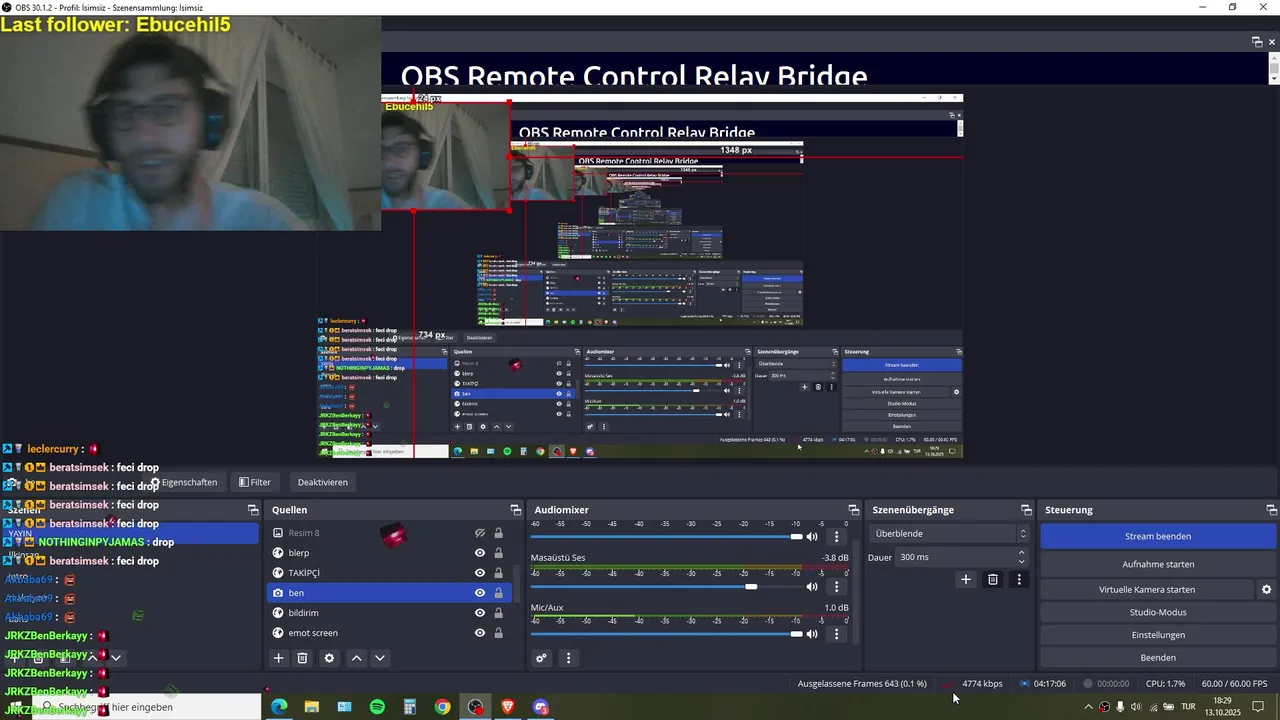Open scene transition three-dot properties menu
1280x720 pixels.
tap(1019, 579)
